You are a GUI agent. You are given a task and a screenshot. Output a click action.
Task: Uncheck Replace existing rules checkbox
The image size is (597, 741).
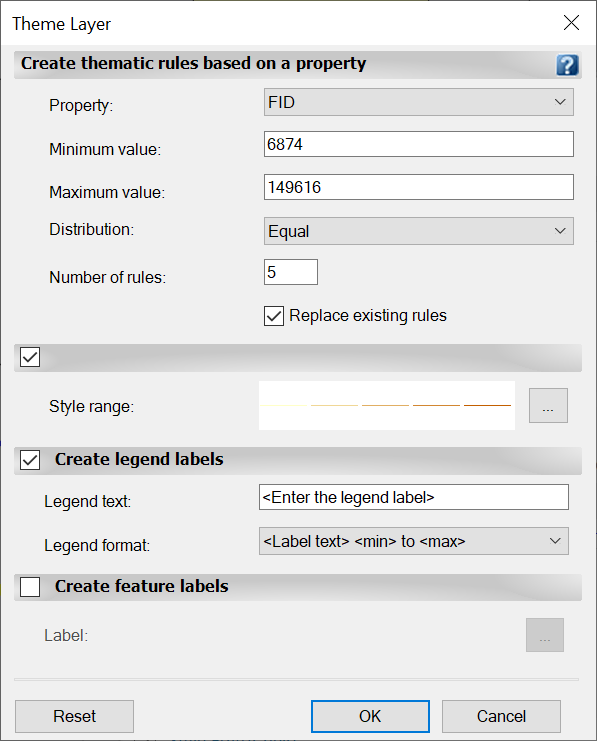[274, 316]
